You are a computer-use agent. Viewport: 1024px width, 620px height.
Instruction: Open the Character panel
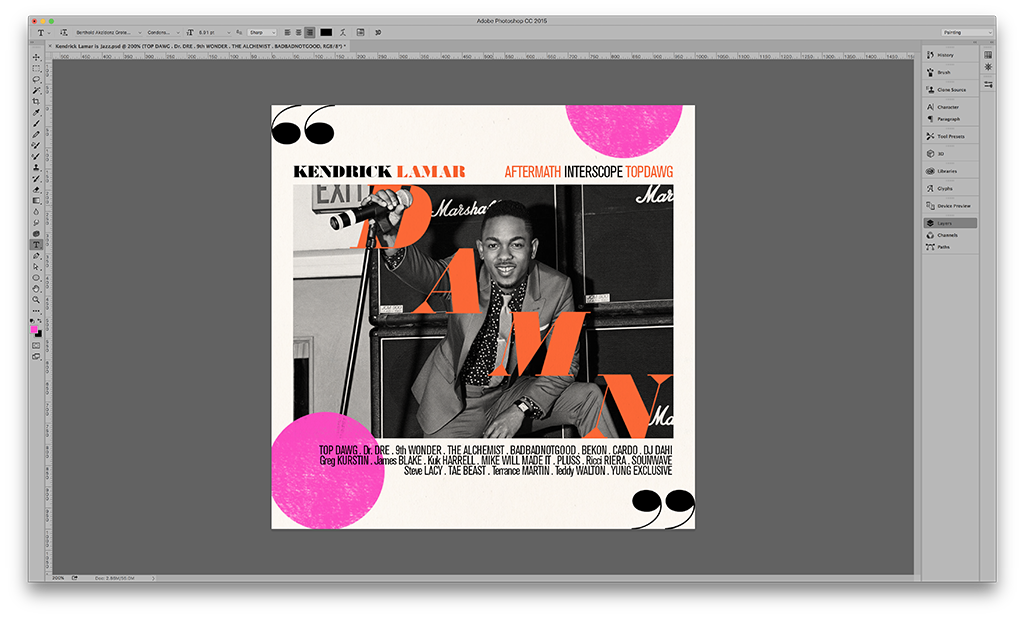[950, 107]
